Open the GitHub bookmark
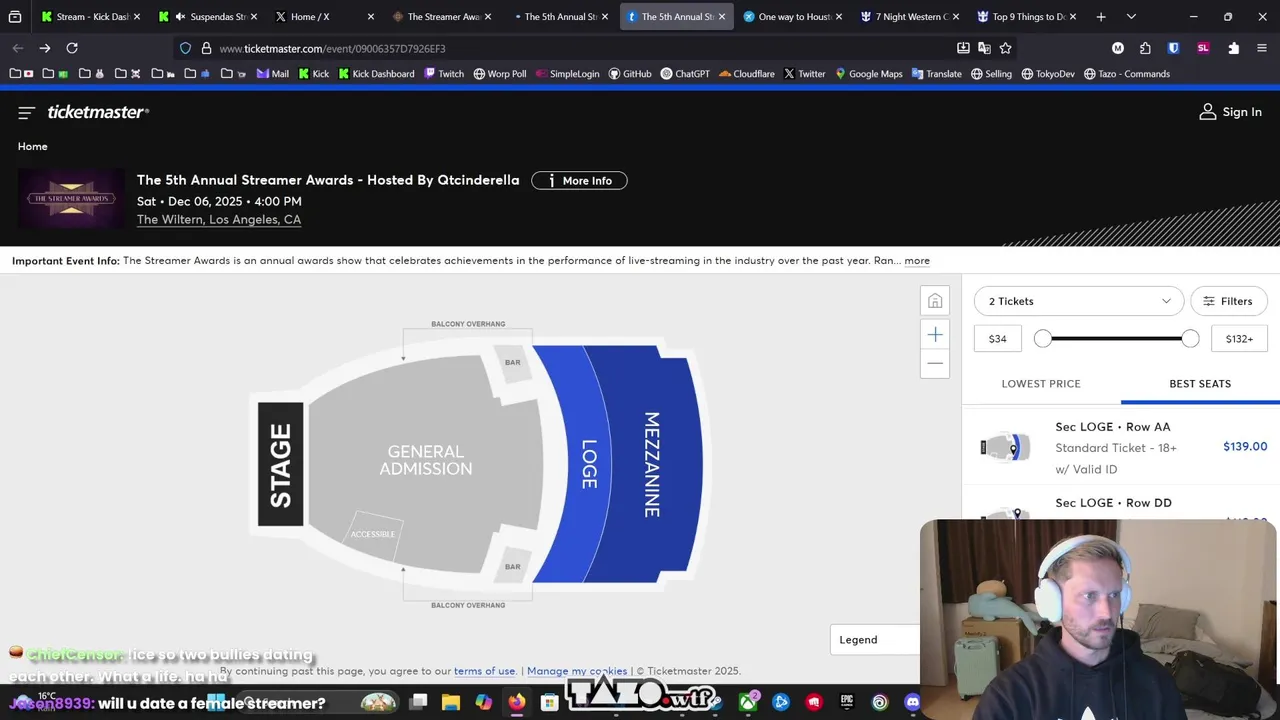Viewport: 1280px width, 720px height. pyautogui.click(x=630, y=74)
